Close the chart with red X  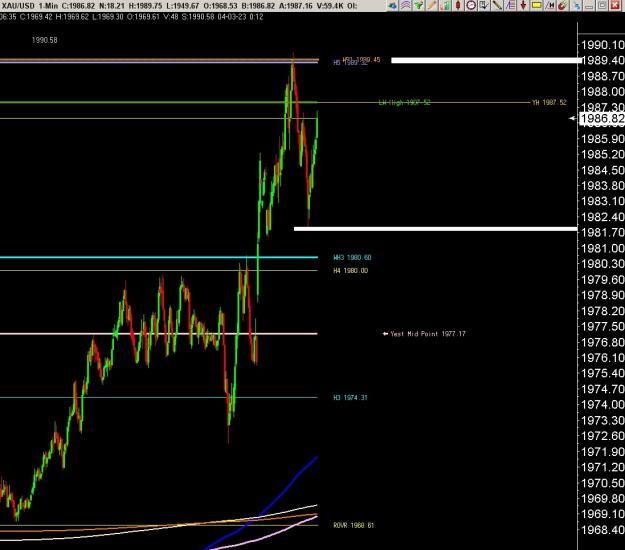(x=615, y=6)
